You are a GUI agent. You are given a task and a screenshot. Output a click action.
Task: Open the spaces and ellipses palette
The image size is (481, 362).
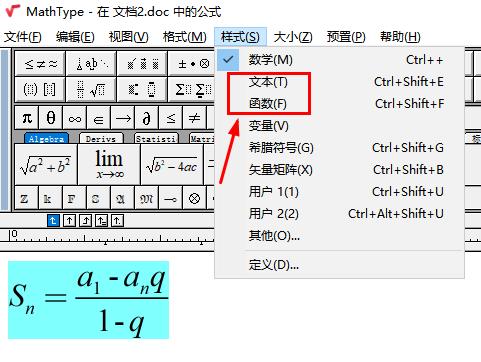(x=91, y=63)
